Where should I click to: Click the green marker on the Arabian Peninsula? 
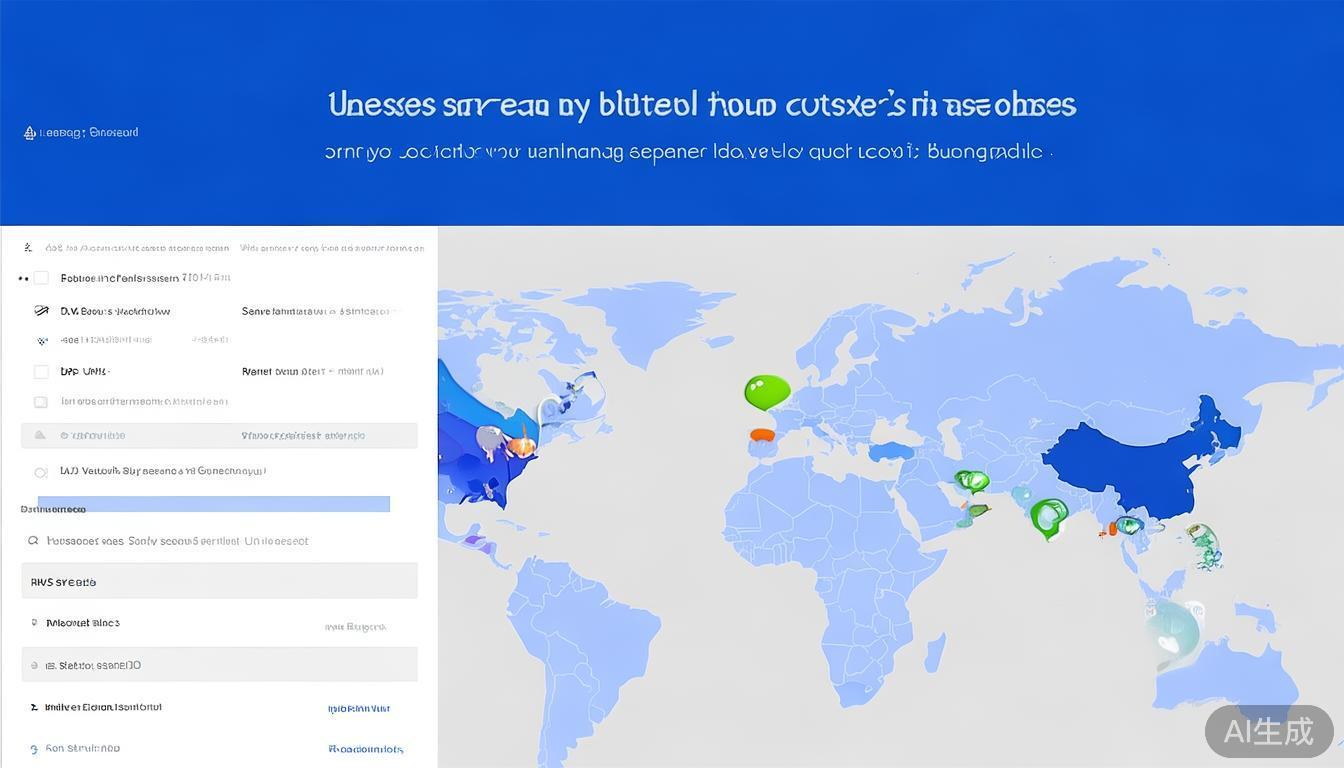pos(971,481)
